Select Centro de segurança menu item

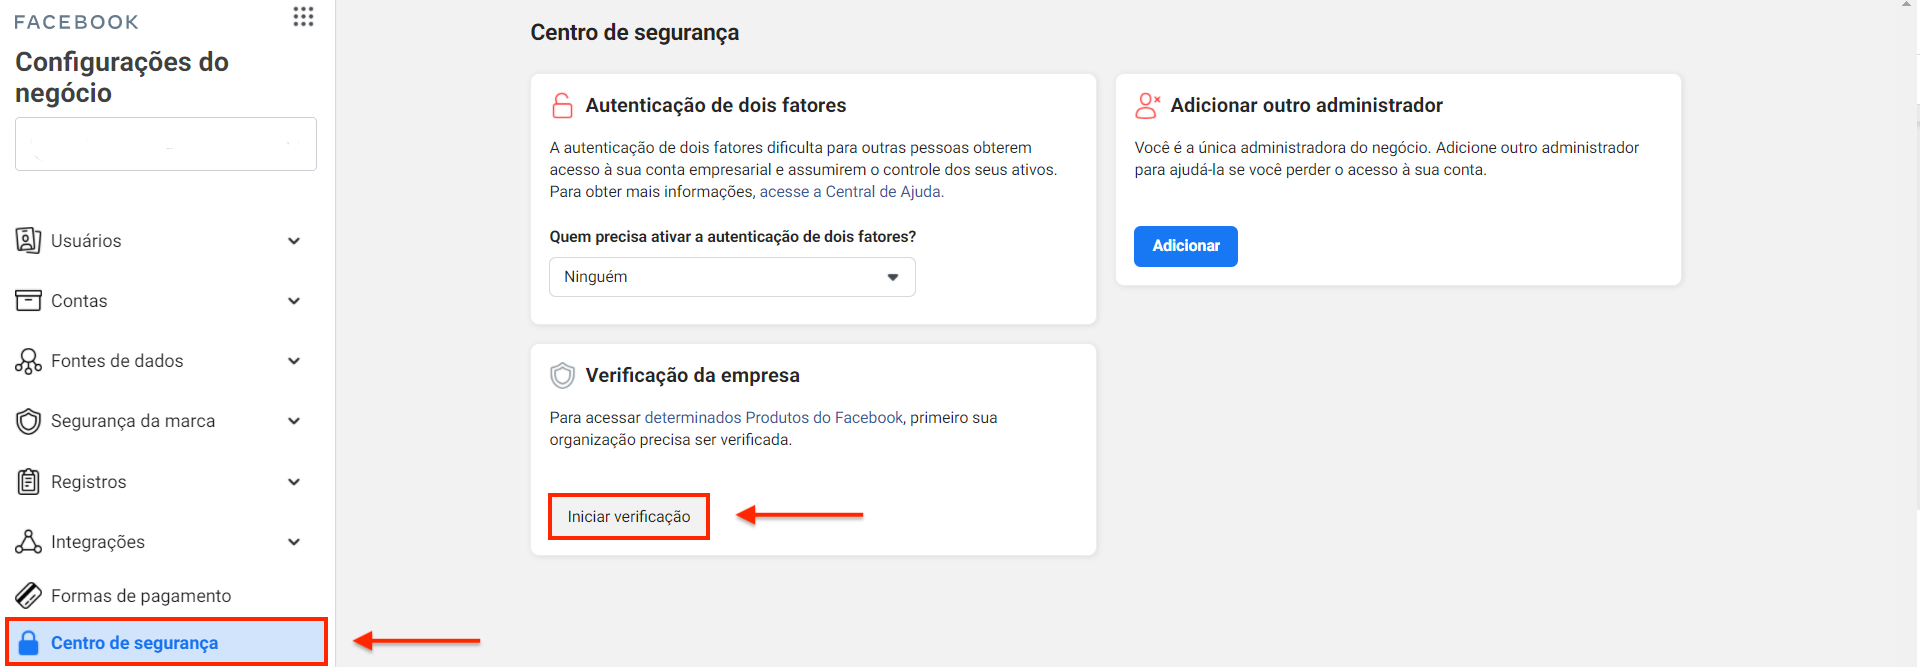click(x=134, y=643)
